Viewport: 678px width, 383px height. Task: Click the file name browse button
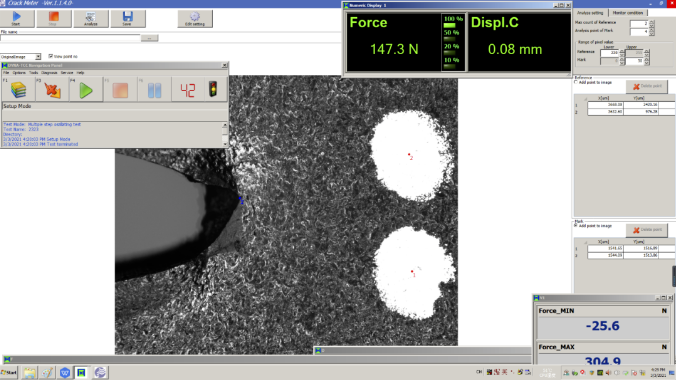150,38
